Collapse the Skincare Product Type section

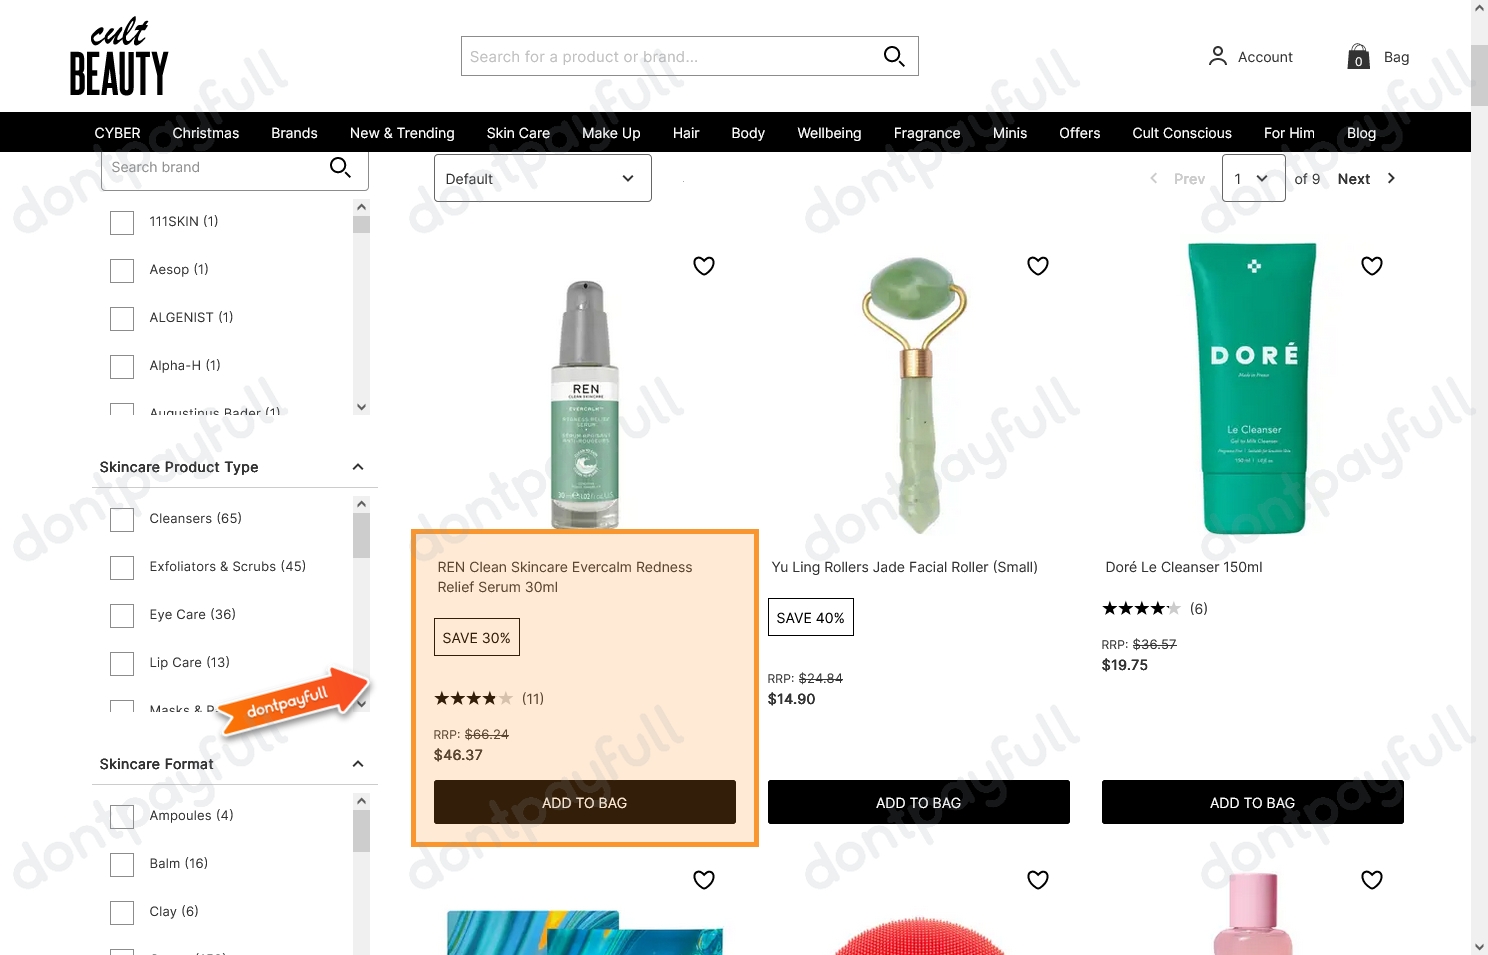coord(357,466)
